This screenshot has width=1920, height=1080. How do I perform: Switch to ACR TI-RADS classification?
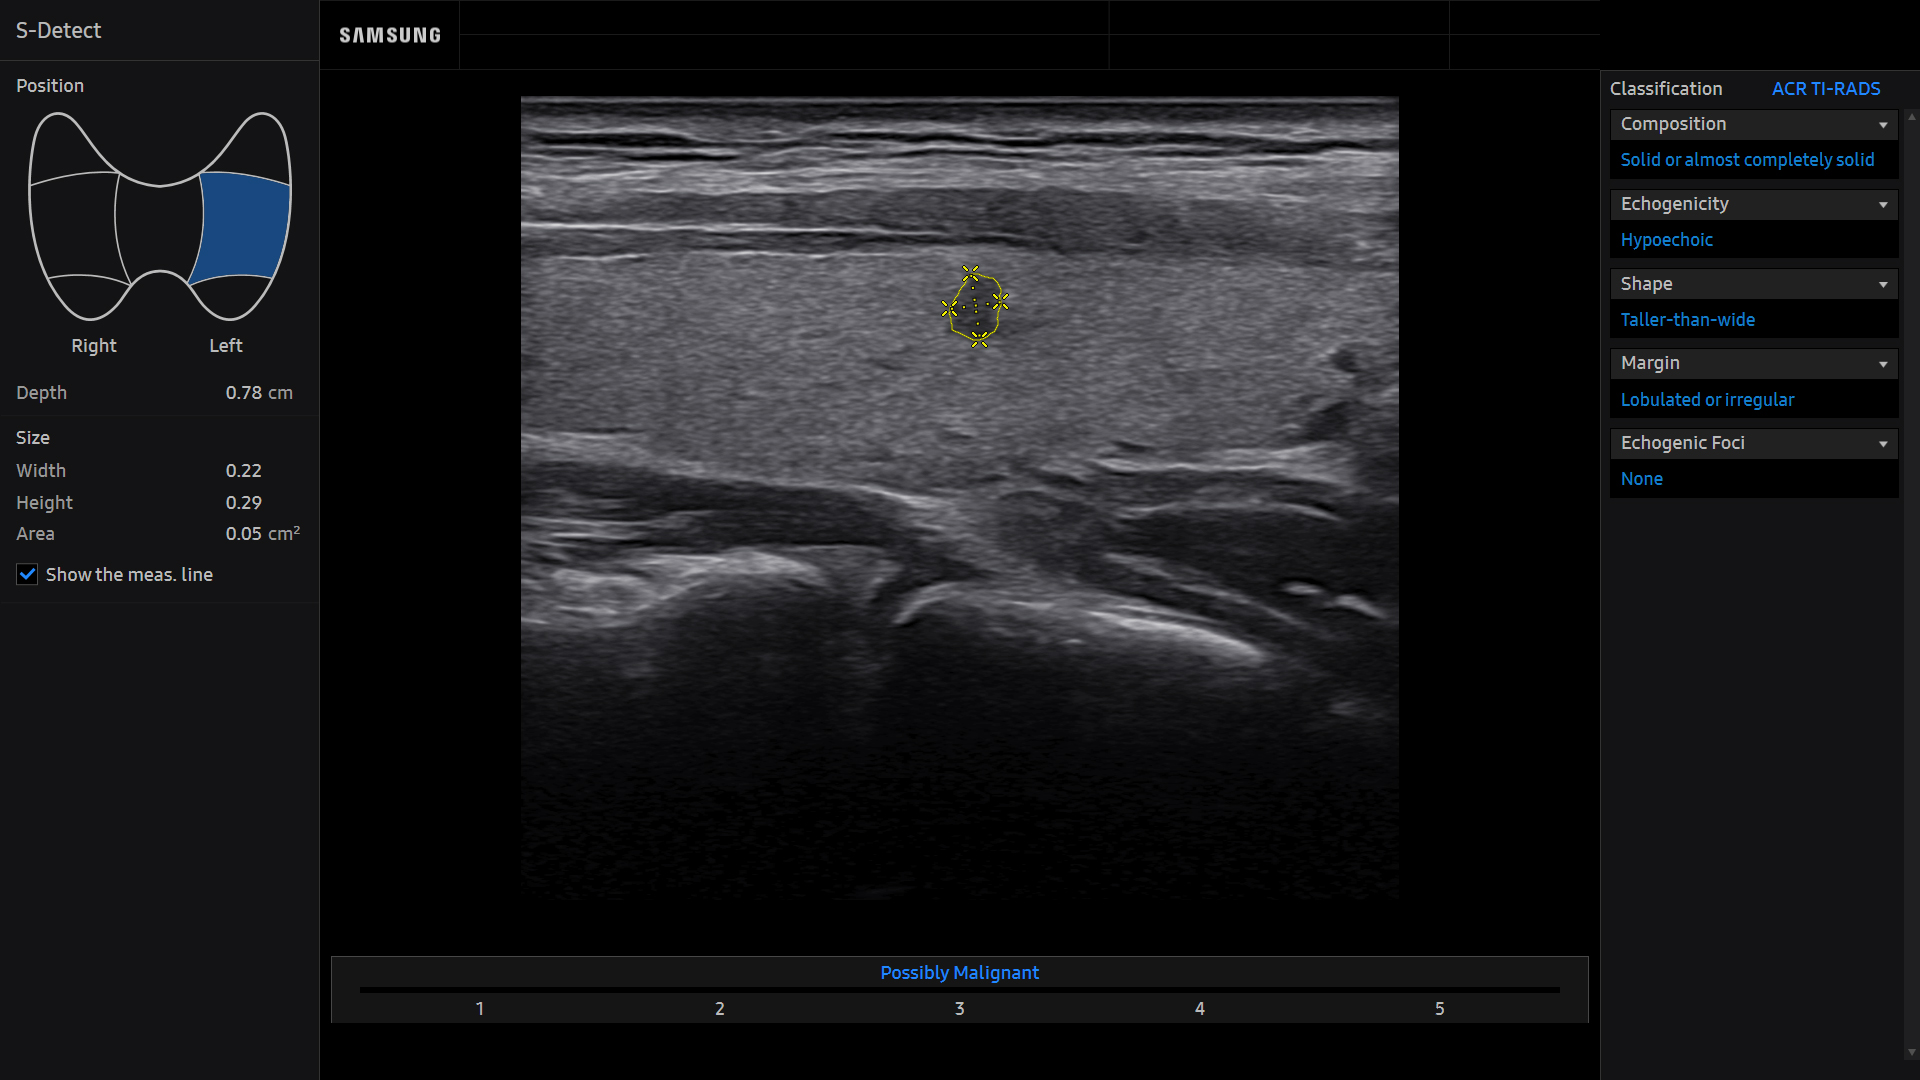1826,89
